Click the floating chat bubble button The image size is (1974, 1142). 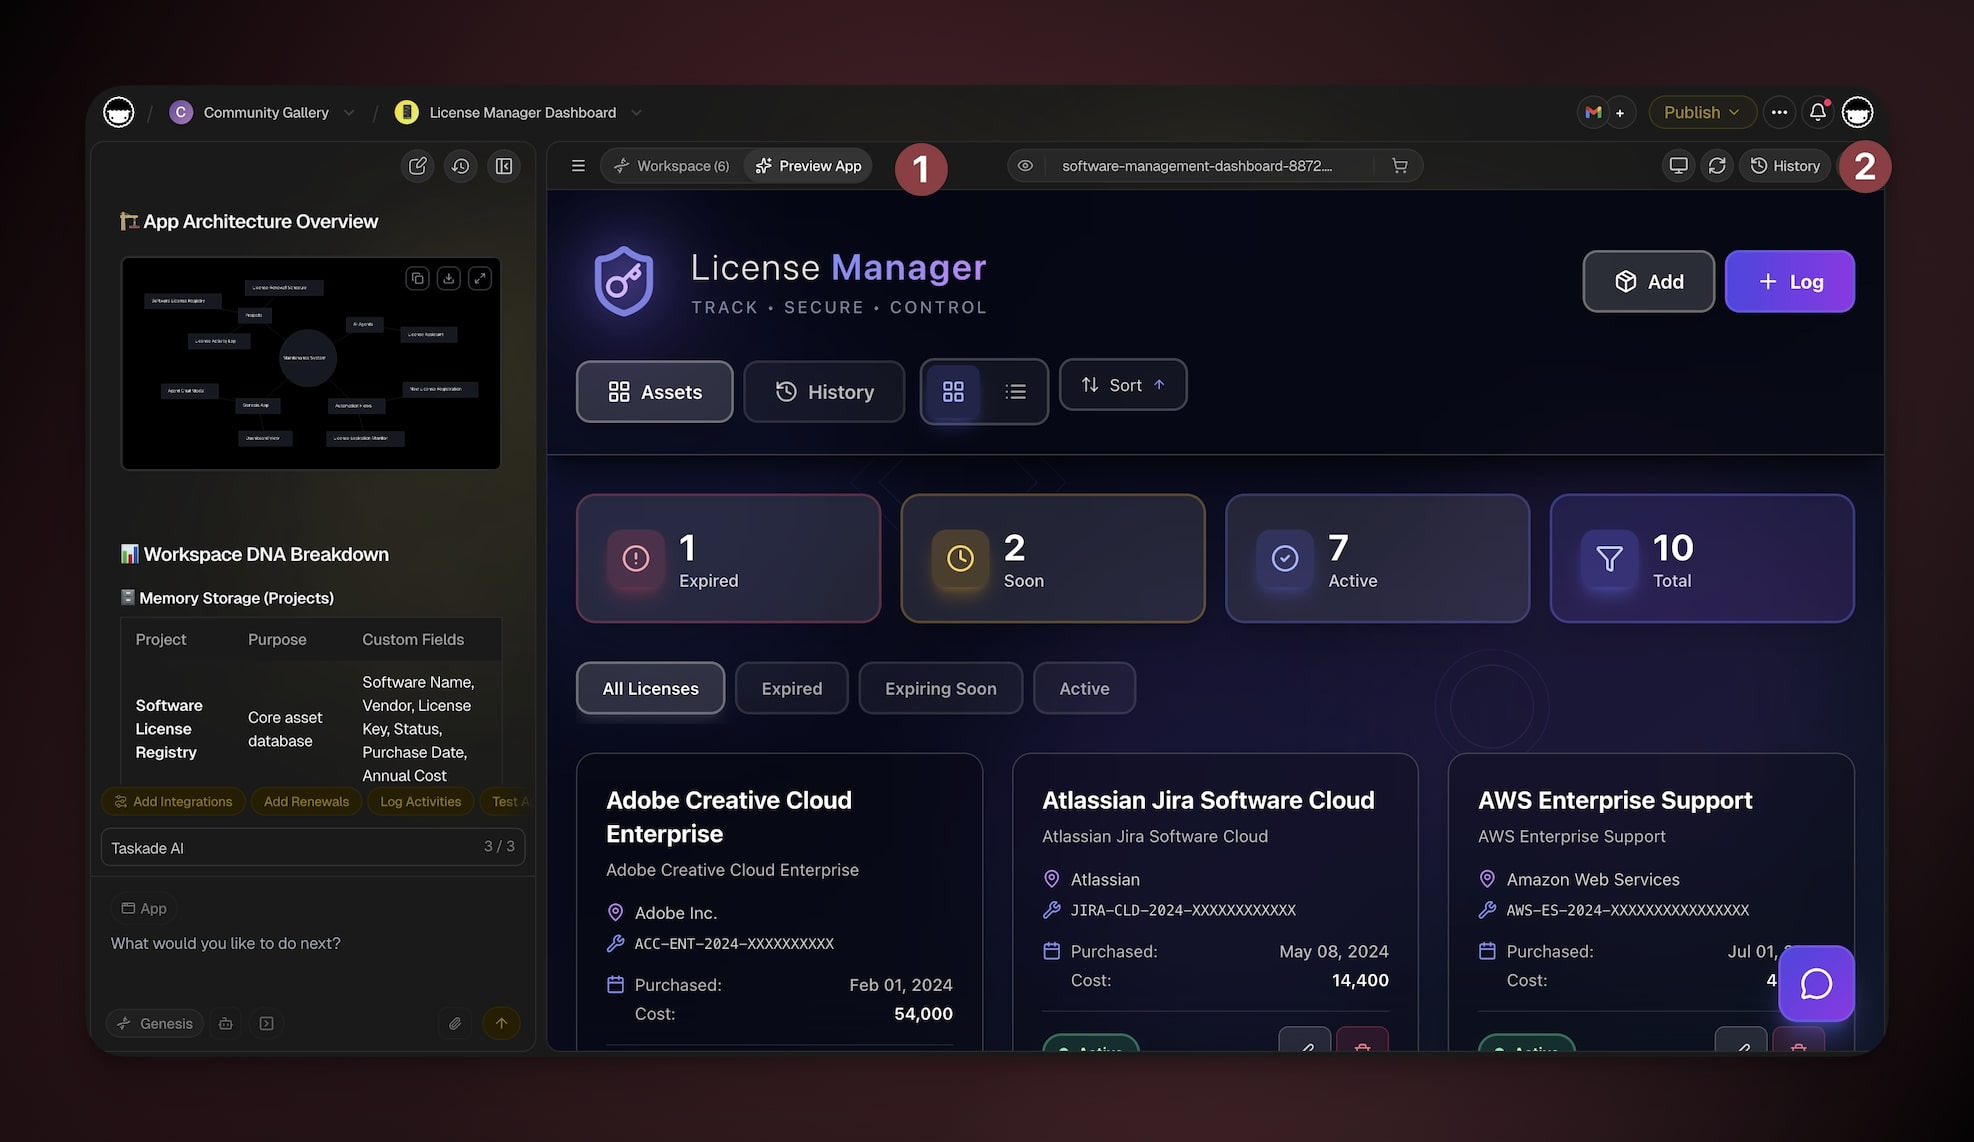pos(1816,984)
